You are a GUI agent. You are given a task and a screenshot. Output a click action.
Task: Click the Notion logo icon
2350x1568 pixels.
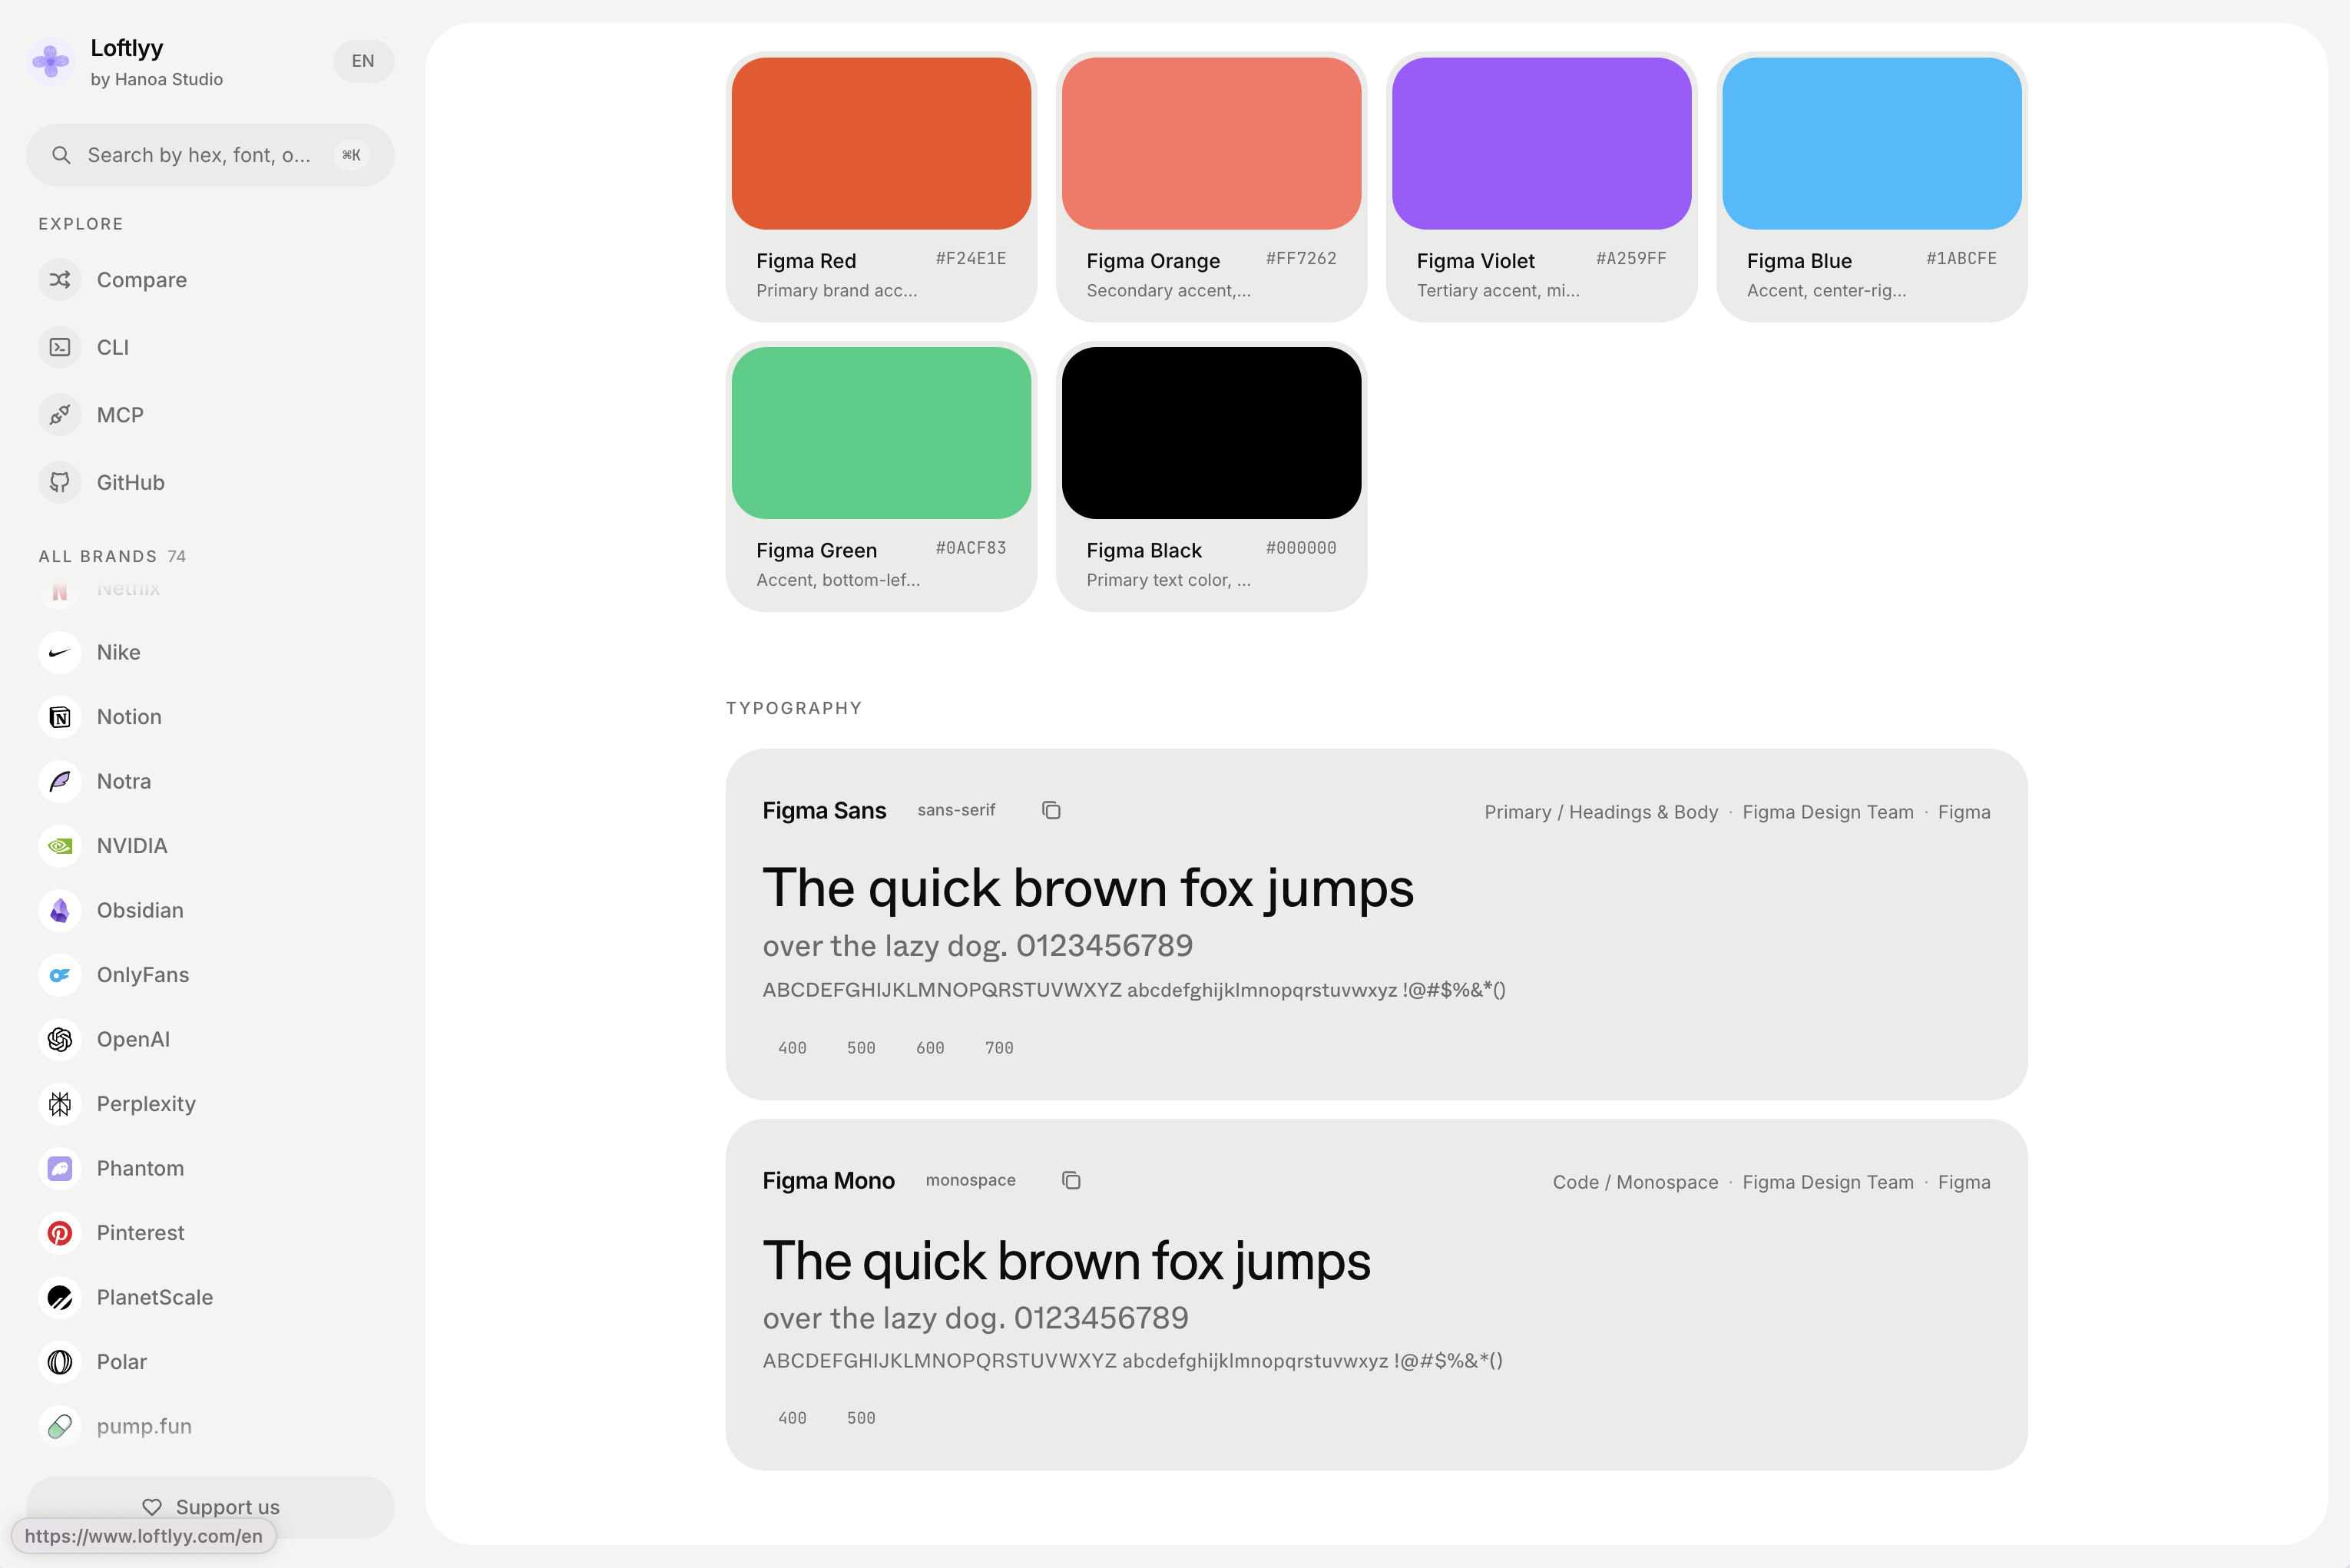[60, 717]
